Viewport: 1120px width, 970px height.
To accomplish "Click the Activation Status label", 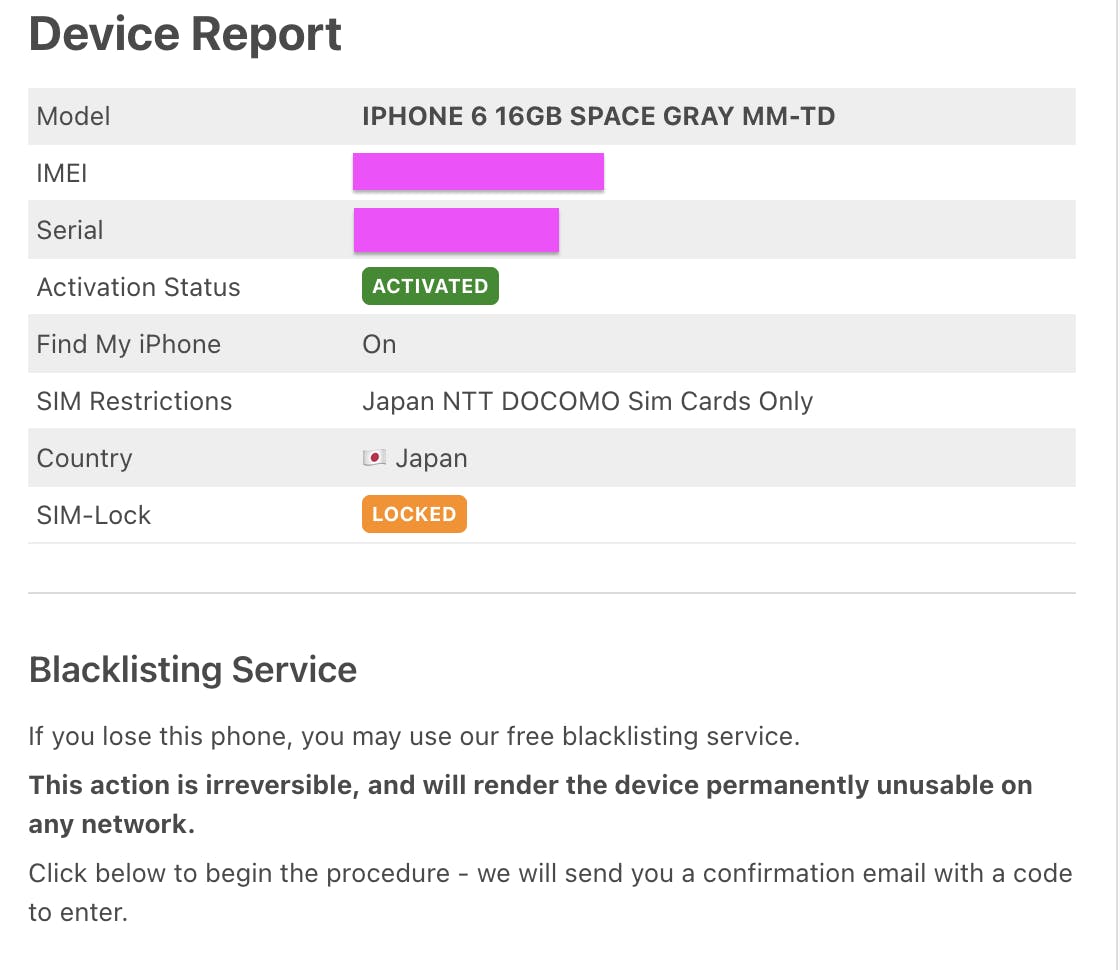I will (138, 287).
